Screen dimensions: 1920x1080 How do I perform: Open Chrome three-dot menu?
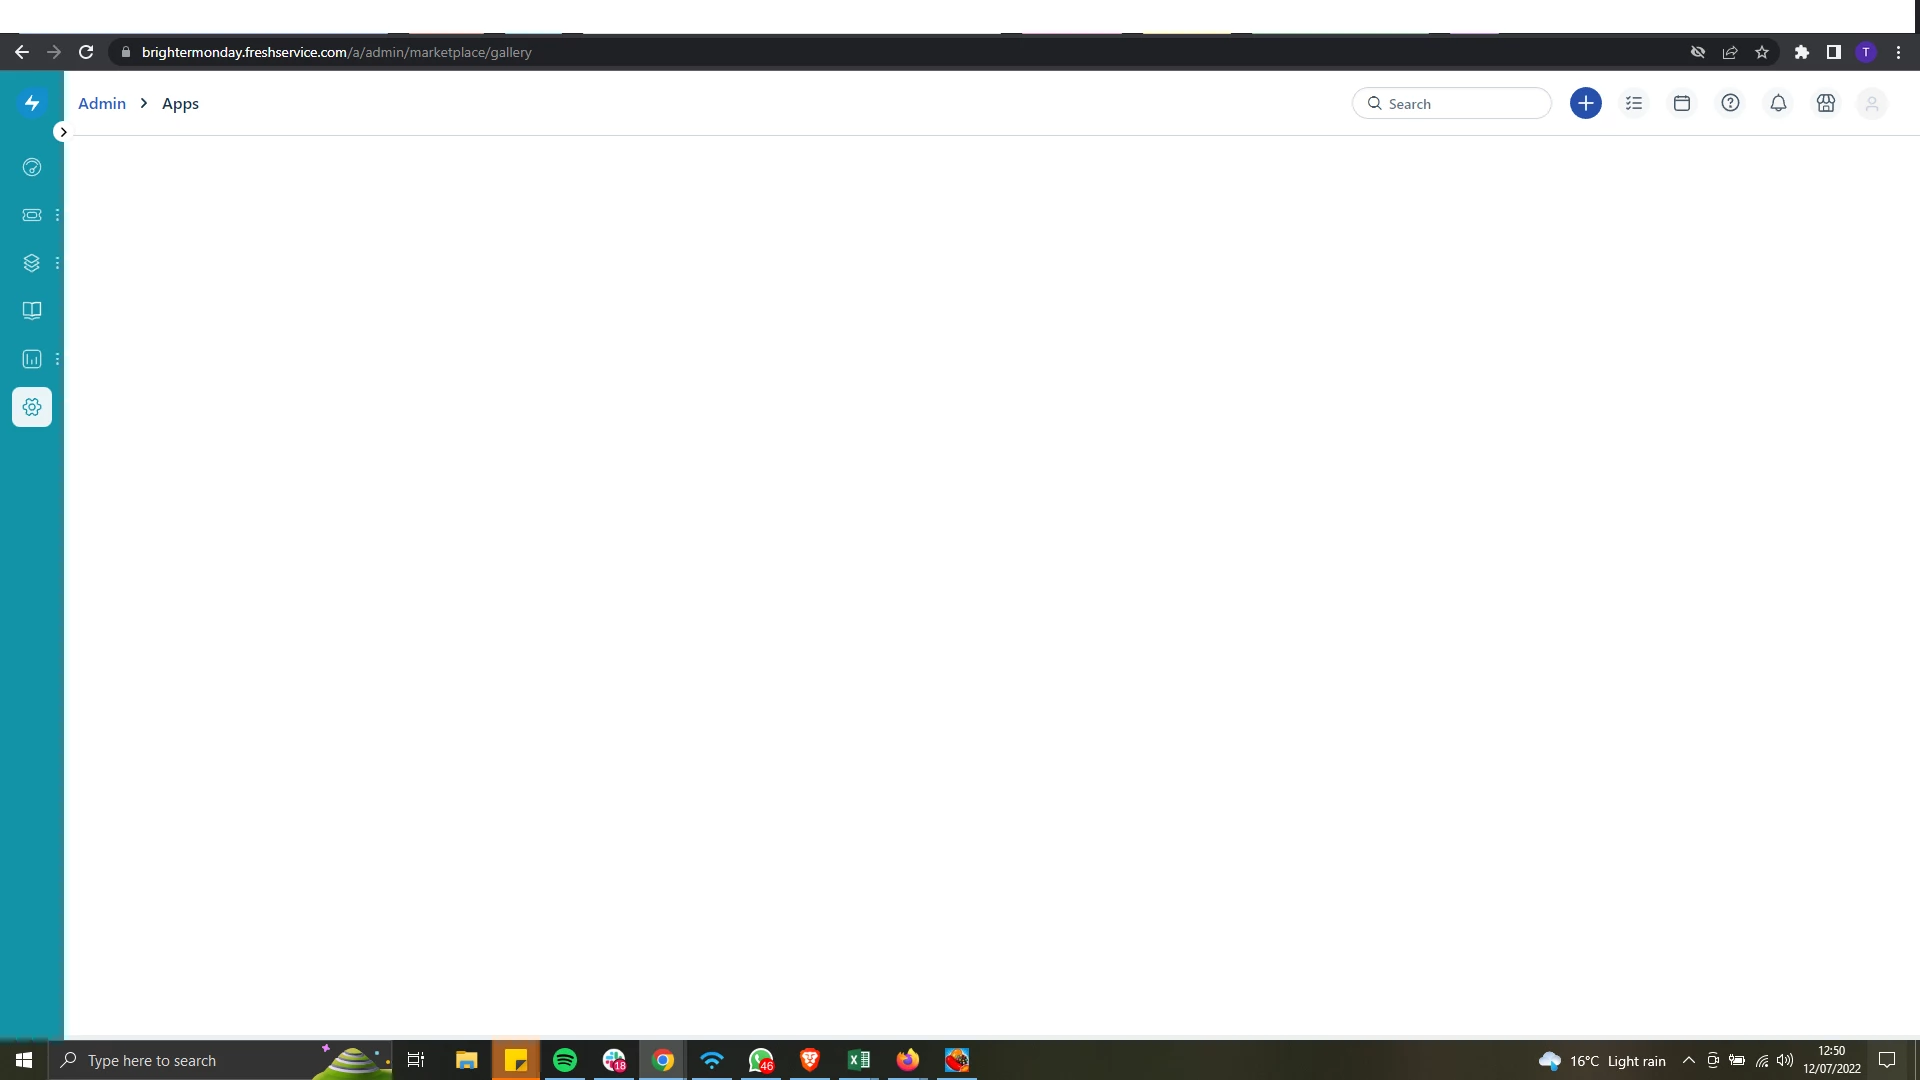point(1898,52)
